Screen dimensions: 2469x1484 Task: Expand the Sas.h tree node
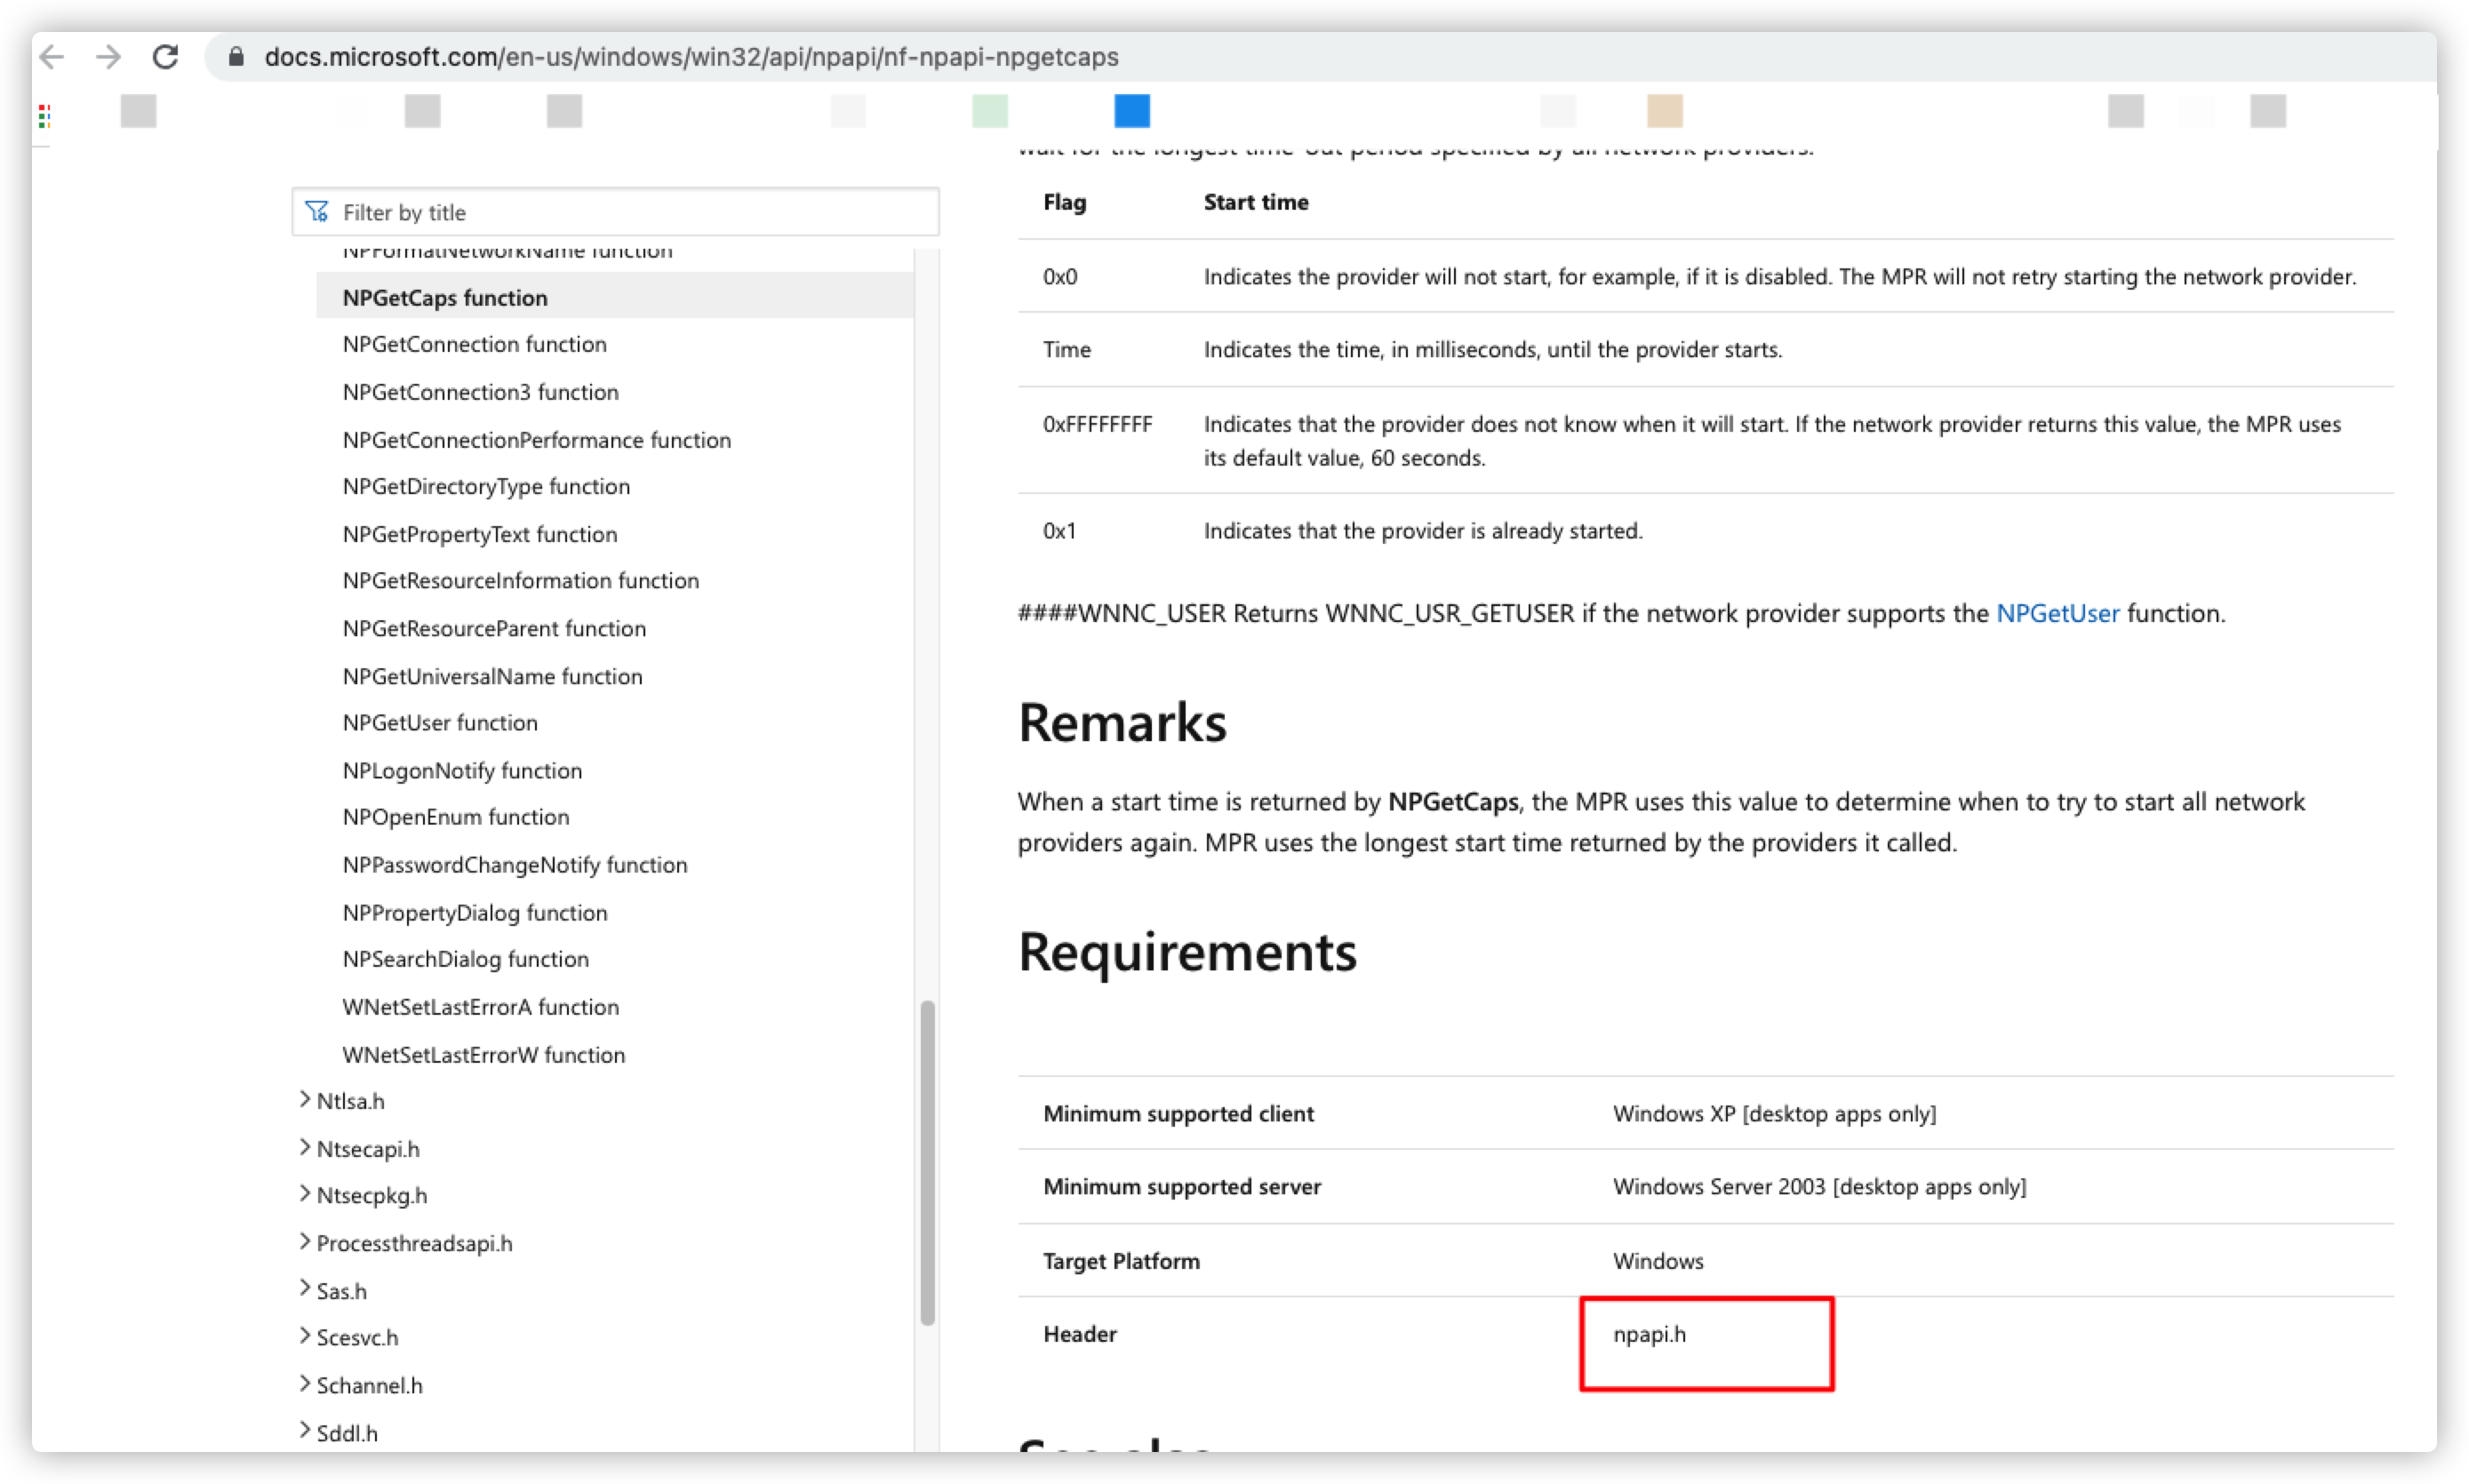[304, 1289]
